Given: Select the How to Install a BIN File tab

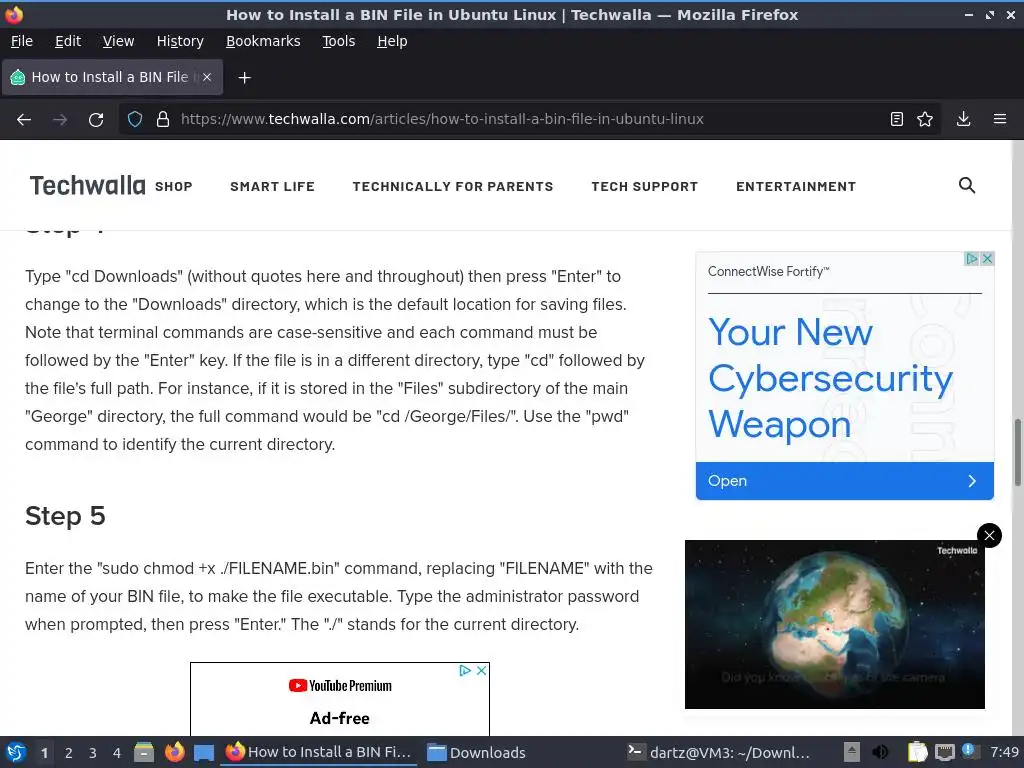Looking at the screenshot, I should [112, 77].
